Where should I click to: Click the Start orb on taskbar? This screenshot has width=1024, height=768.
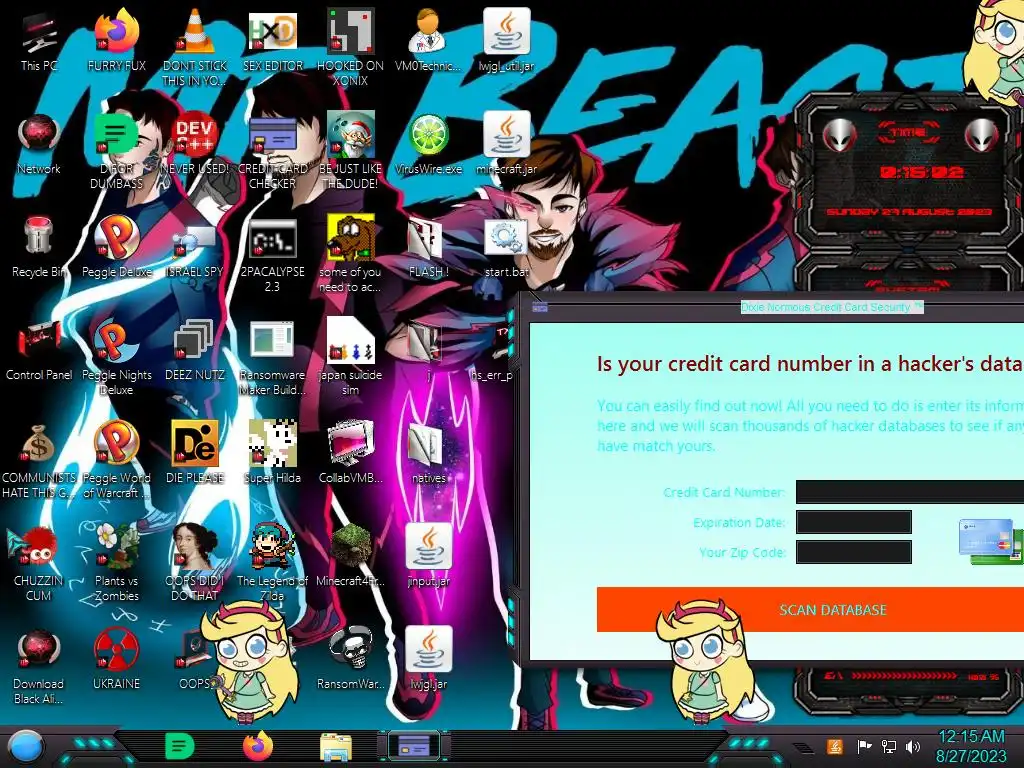point(26,747)
